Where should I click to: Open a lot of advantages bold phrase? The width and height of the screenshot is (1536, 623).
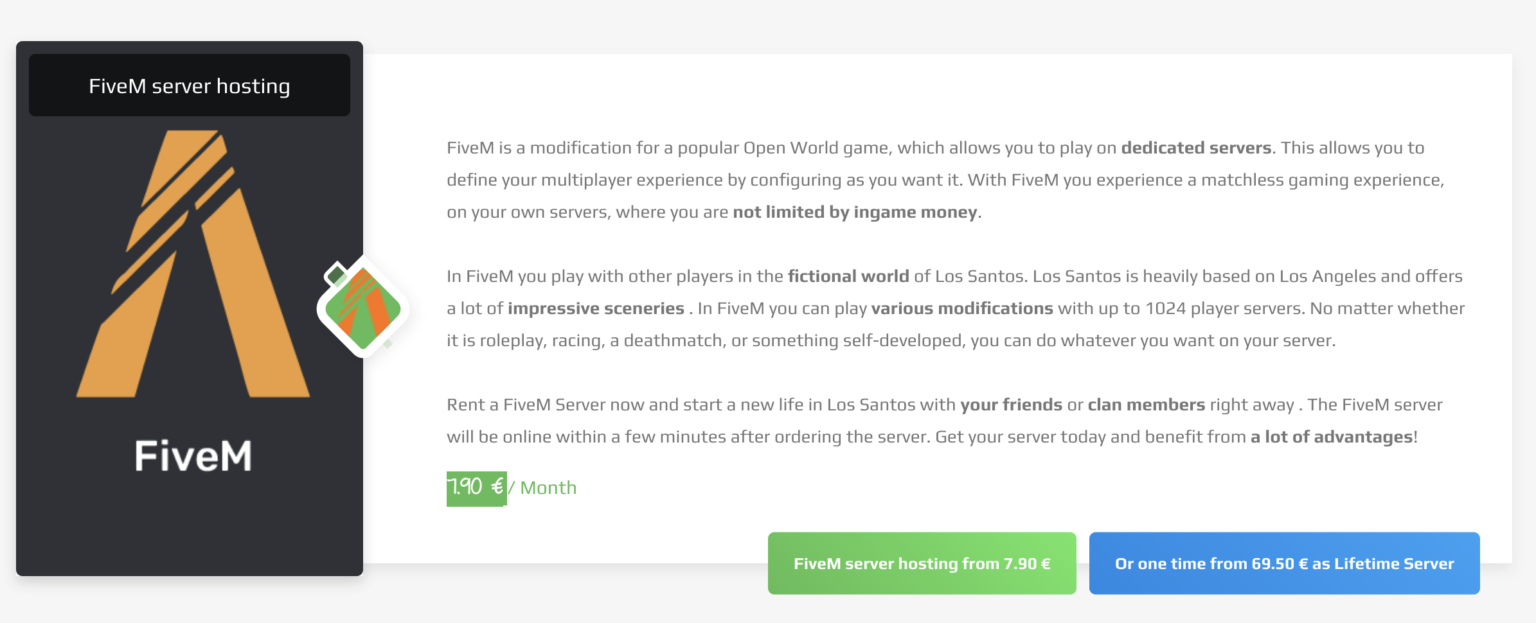click(x=1331, y=436)
